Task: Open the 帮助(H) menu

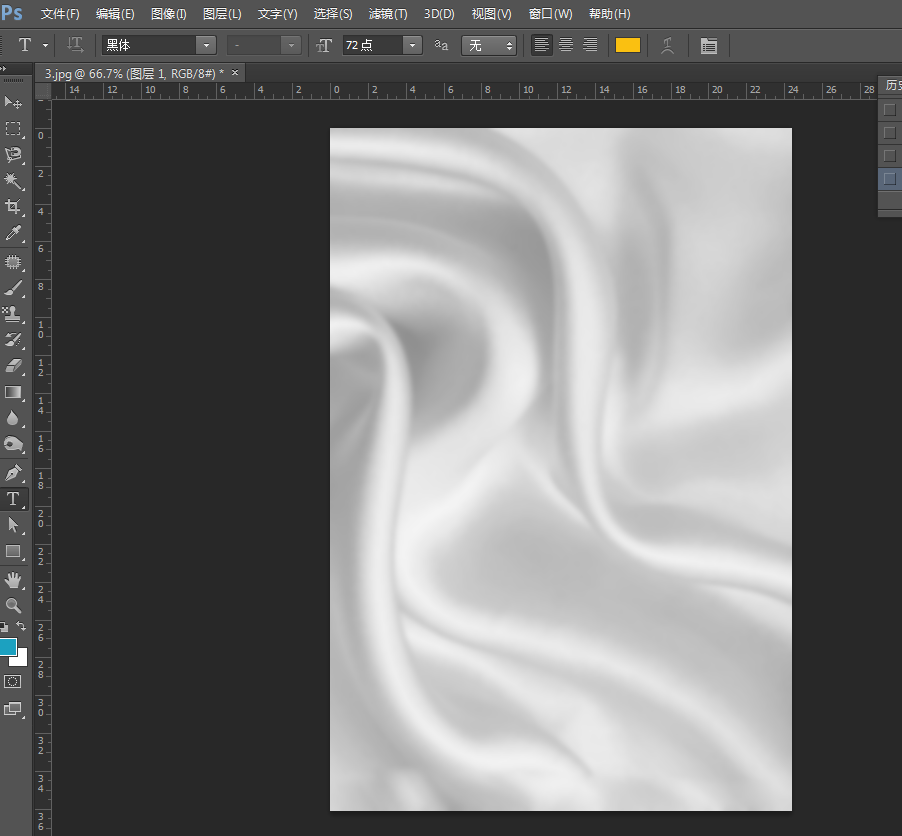Action: tap(610, 14)
